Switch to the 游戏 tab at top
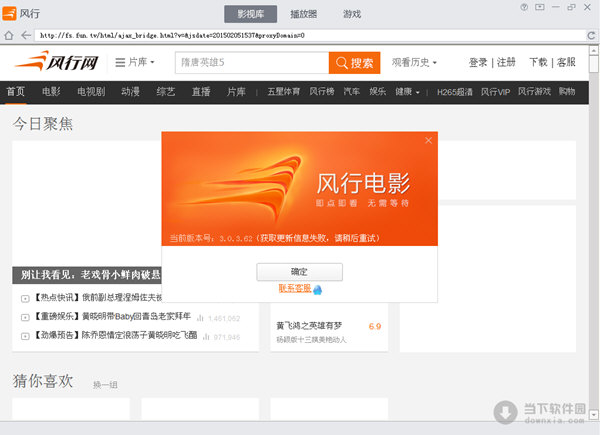The image size is (600, 435). pyautogui.click(x=352, y=14)
